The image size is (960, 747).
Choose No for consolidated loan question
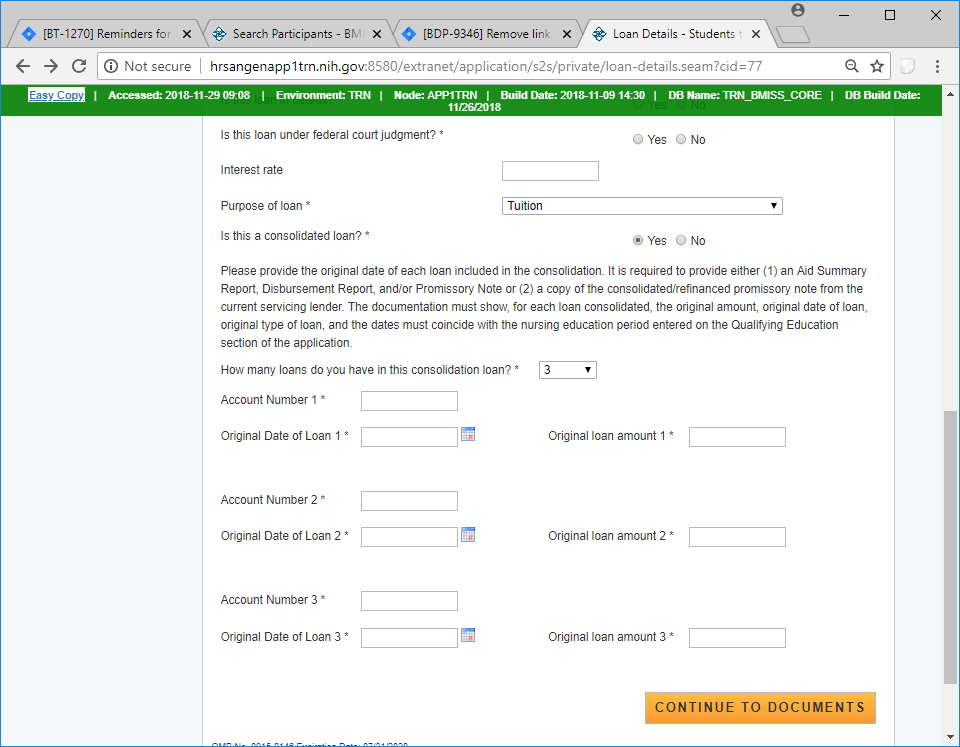[x=681, y=241]
